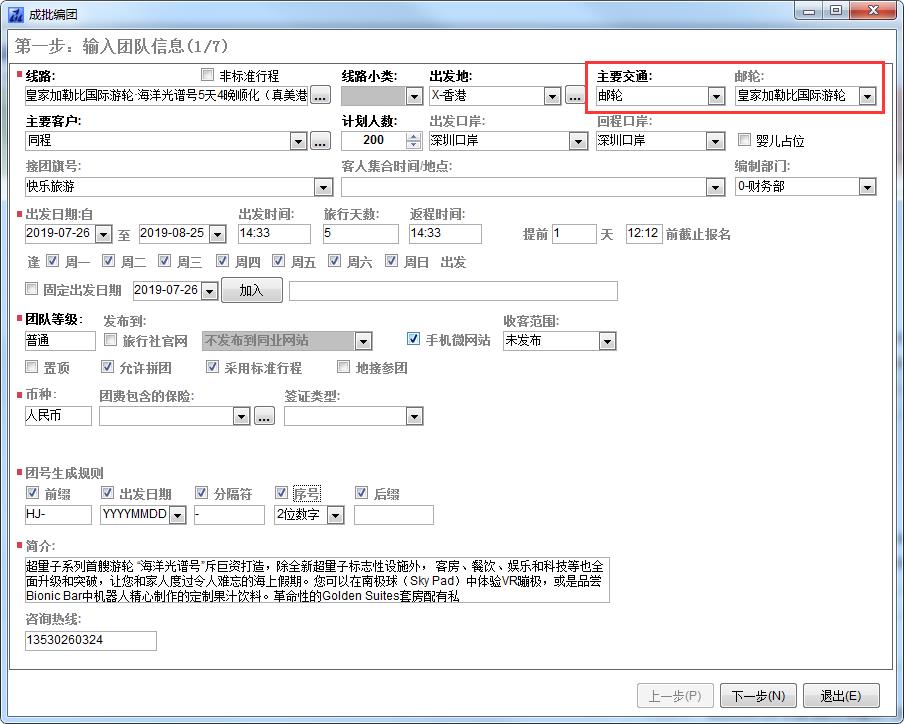
Task: Expand the 签证类型 combo box
Action: (414, 417)
